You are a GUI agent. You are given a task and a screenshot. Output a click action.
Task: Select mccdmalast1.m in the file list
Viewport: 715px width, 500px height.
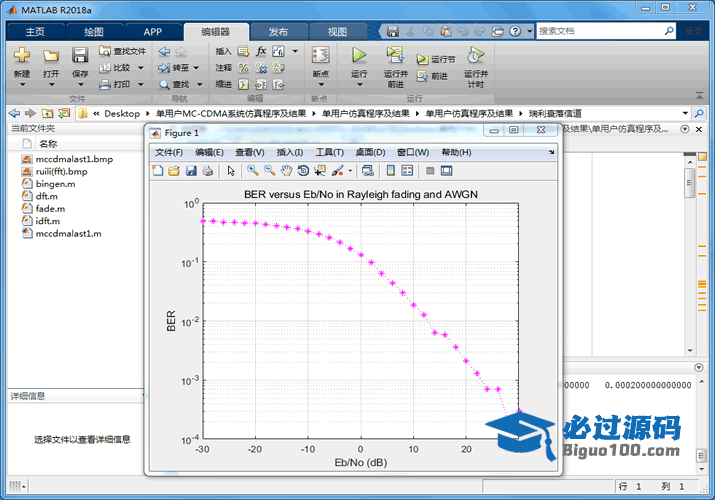68,234
